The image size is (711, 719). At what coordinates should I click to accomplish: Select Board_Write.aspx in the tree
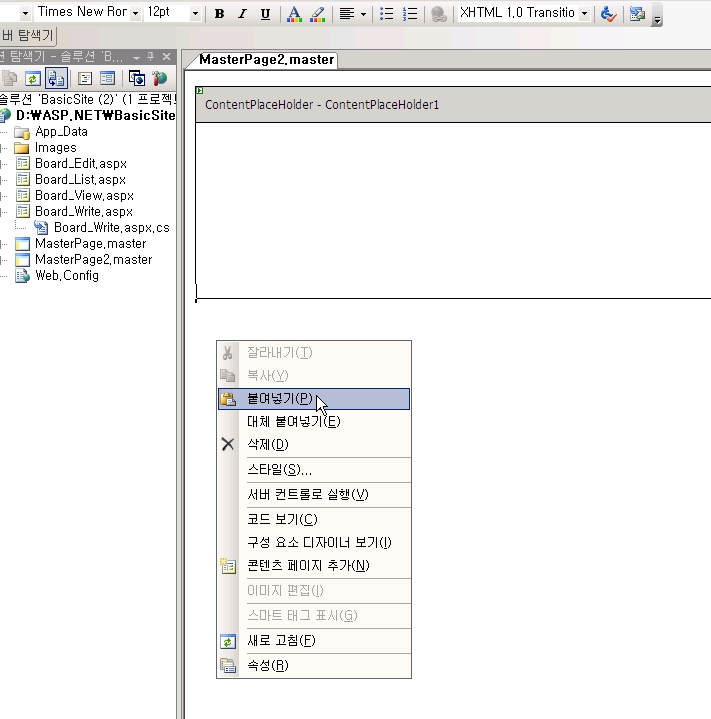(x=84, y=212)
